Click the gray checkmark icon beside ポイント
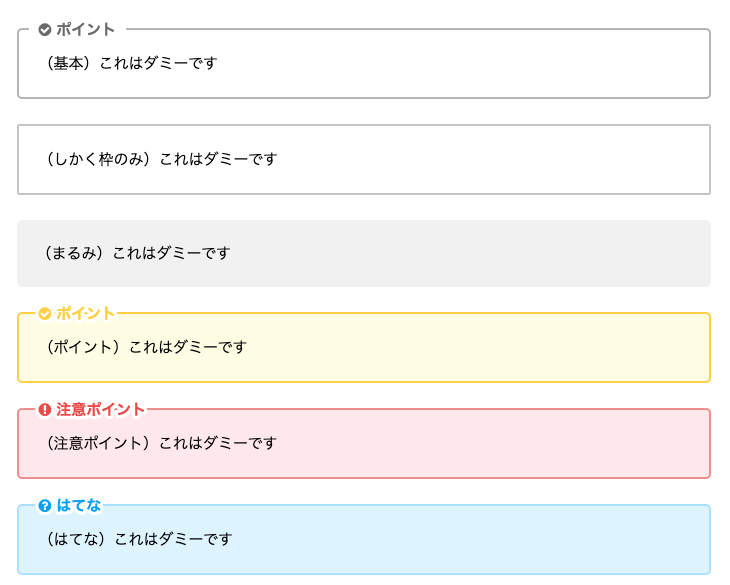The width and height of the screenshot is (730, 585). pos(45,30)
